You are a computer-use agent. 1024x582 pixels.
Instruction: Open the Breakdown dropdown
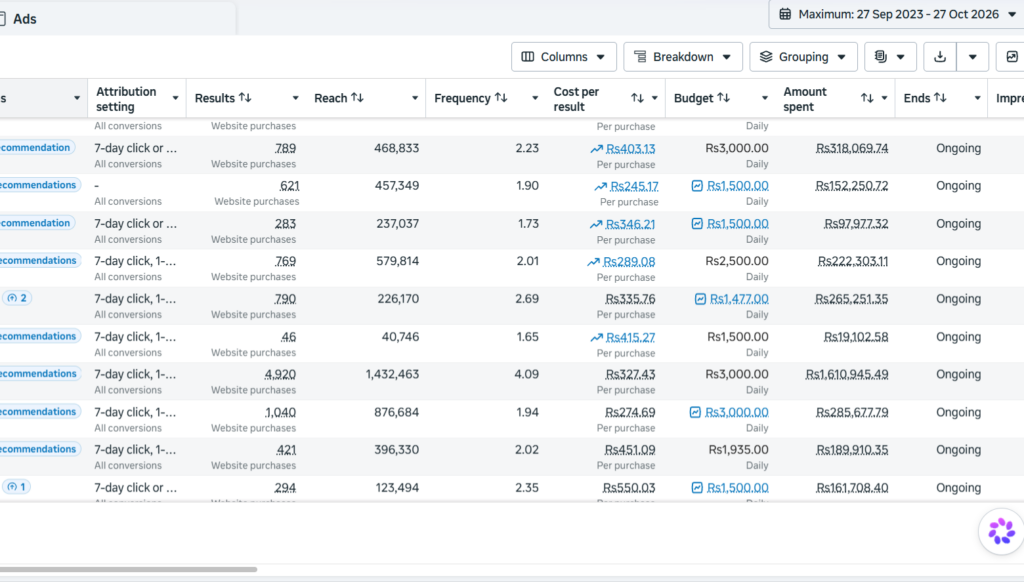(x=682, y=57)
